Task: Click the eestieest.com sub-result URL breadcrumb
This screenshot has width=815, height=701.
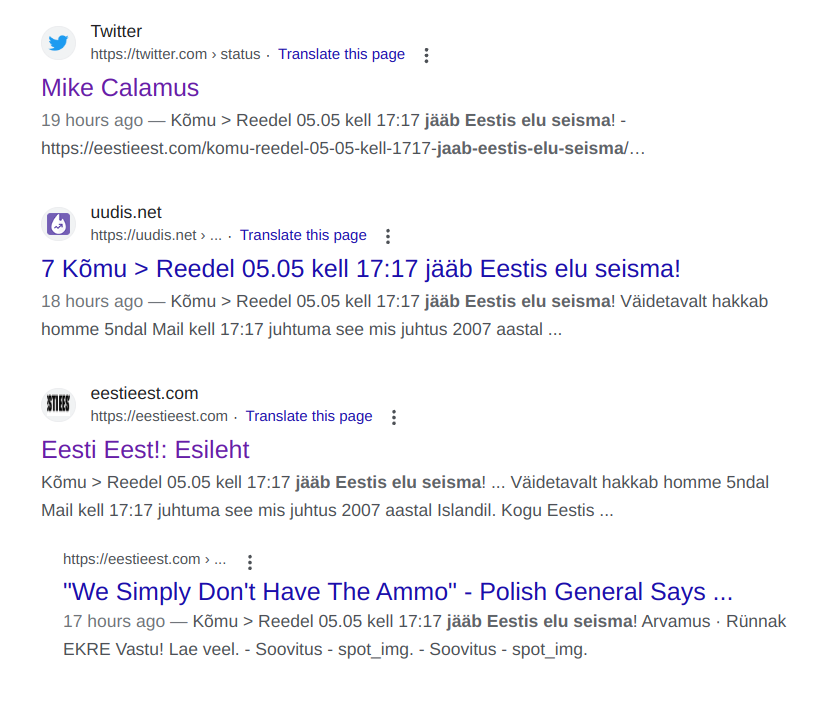Action: 144,559
